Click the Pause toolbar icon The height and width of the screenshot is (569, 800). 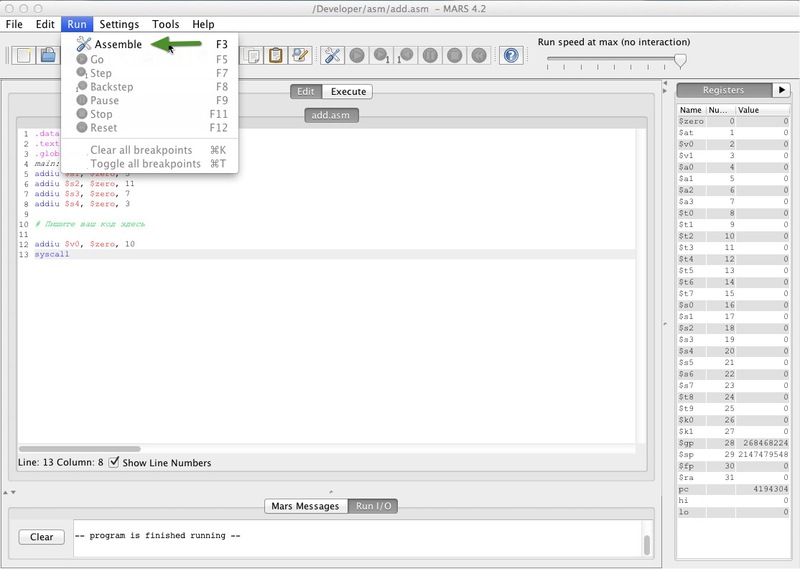[x=430, y=55]
